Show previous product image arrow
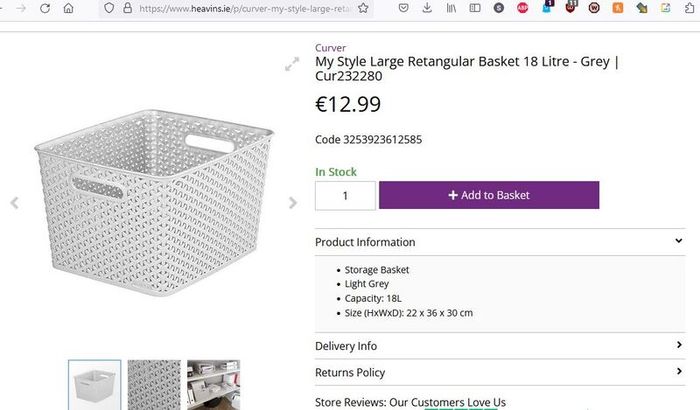This screenshot has height=410, width=700. (15, 203)
